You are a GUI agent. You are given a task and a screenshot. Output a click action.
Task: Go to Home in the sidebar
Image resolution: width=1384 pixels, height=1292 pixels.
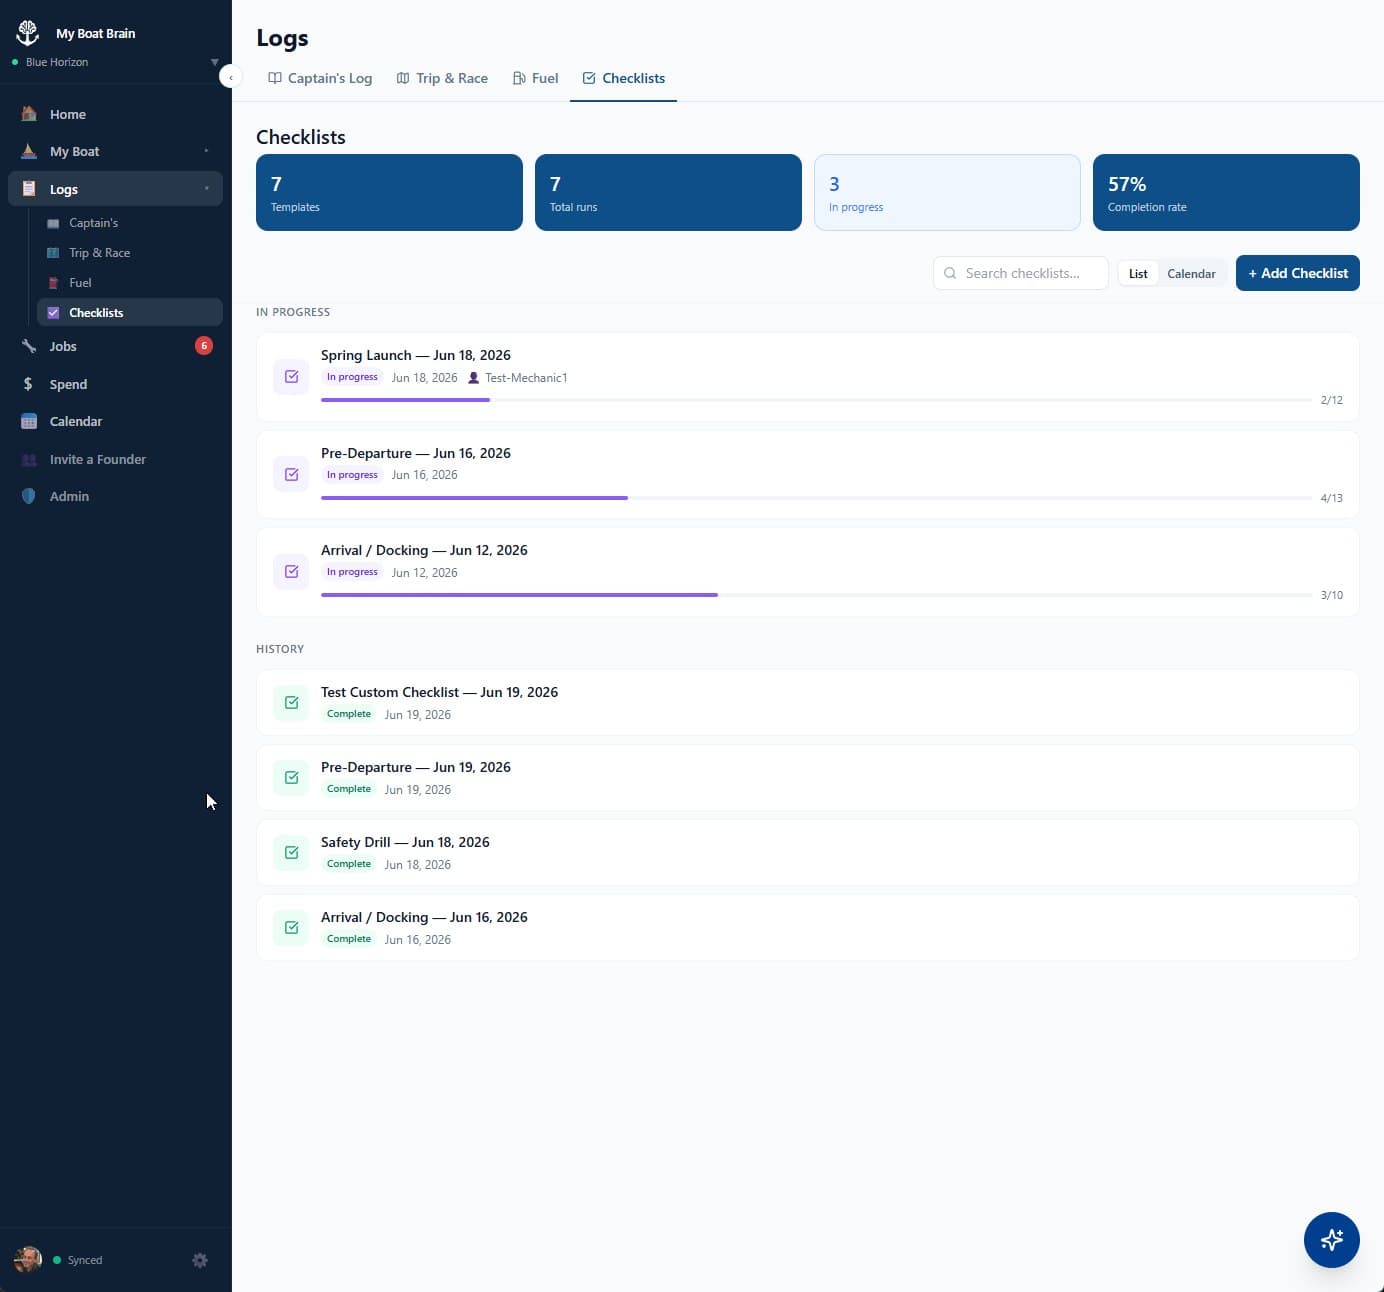(x=115, y=114)
